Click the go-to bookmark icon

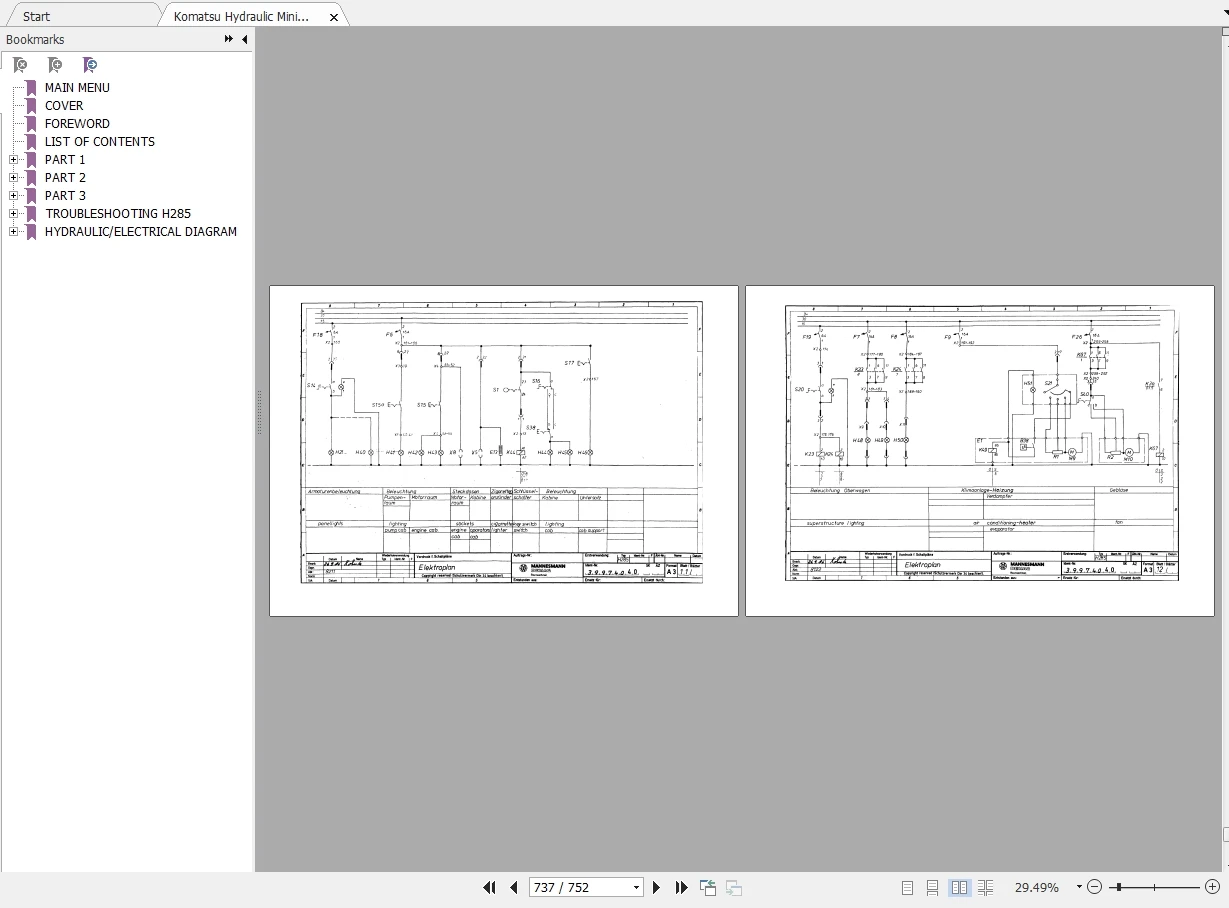point(90,65)
